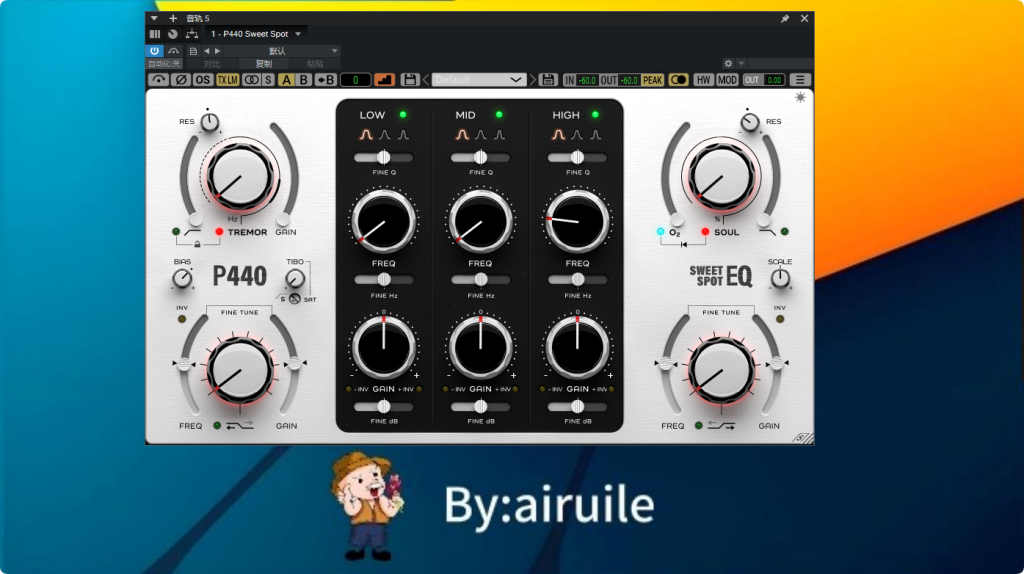Toggle the brightness sun icon
Screen dimensions: 1024x574
pyautogui.click(x=800, y=97)
